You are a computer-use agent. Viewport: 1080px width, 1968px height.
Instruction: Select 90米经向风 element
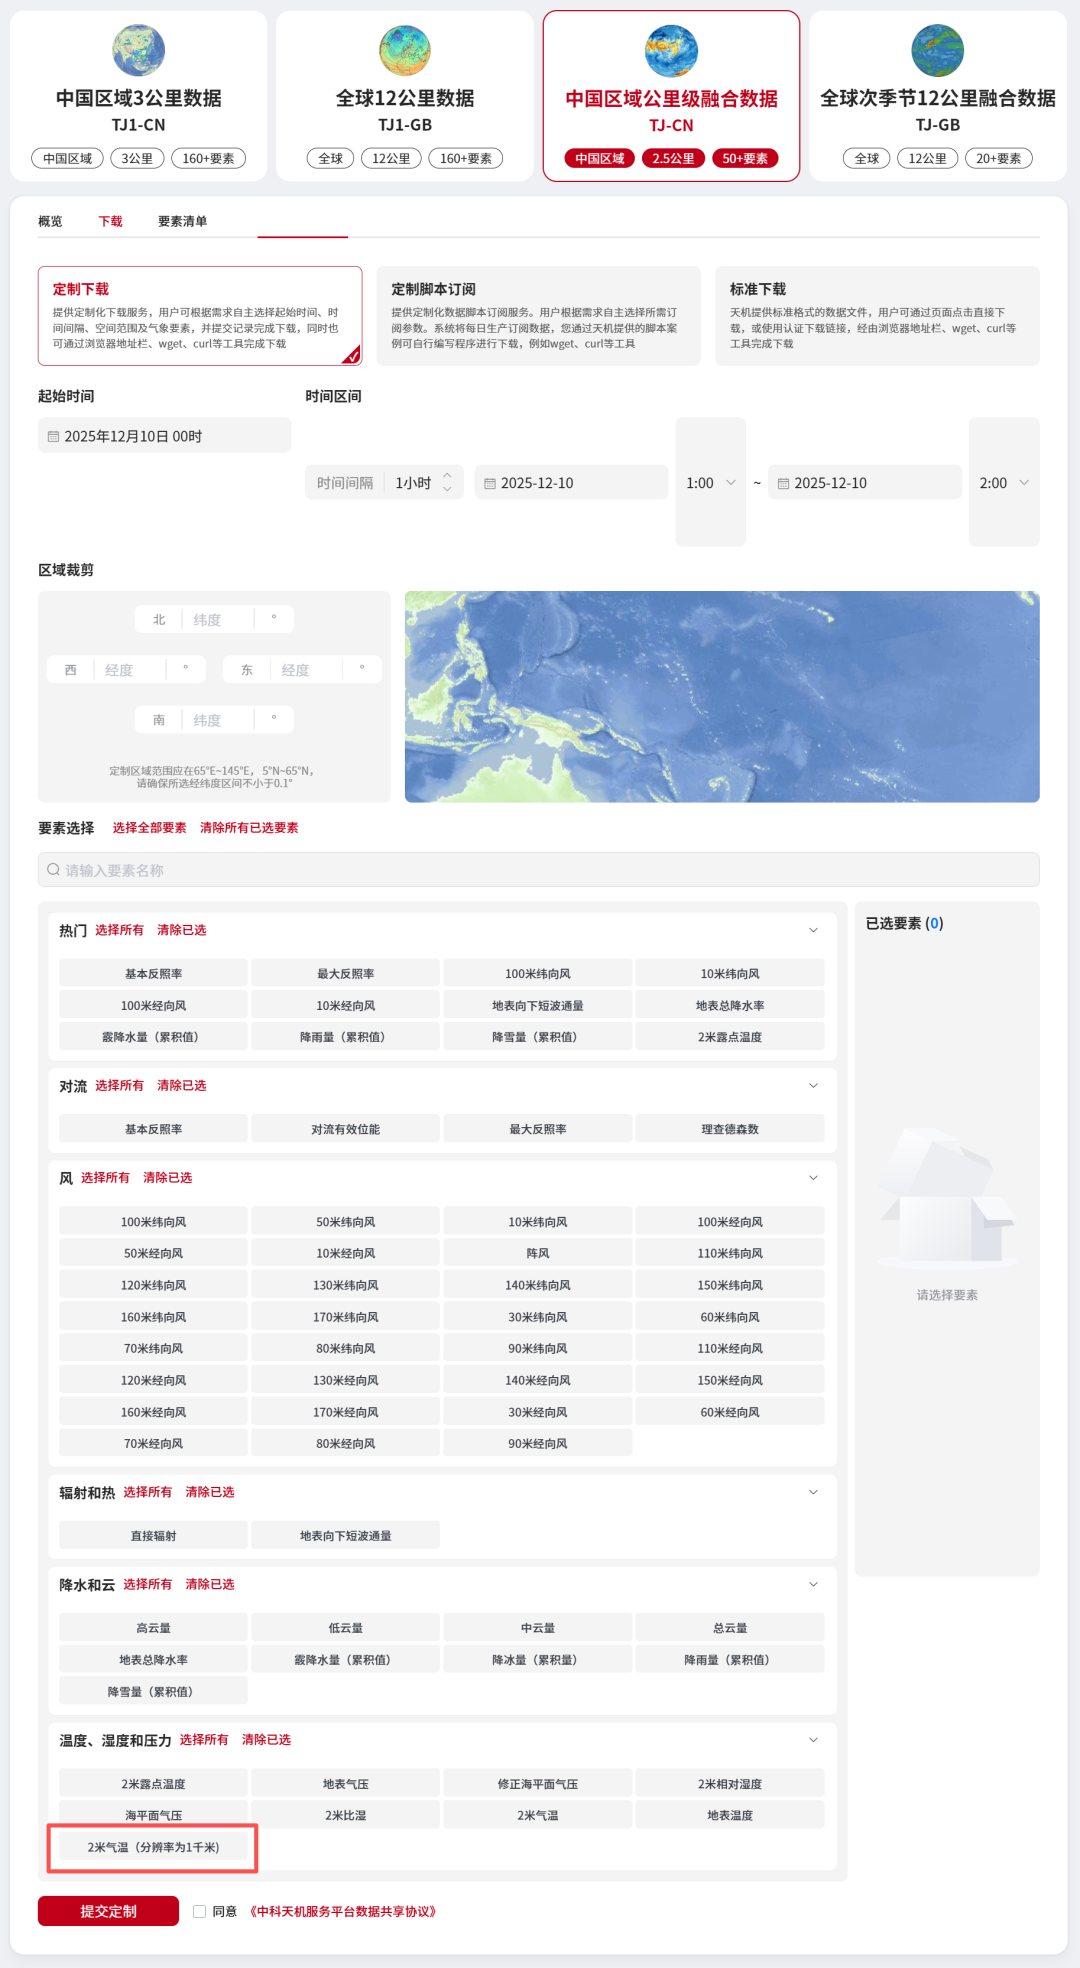(538, 1444)
